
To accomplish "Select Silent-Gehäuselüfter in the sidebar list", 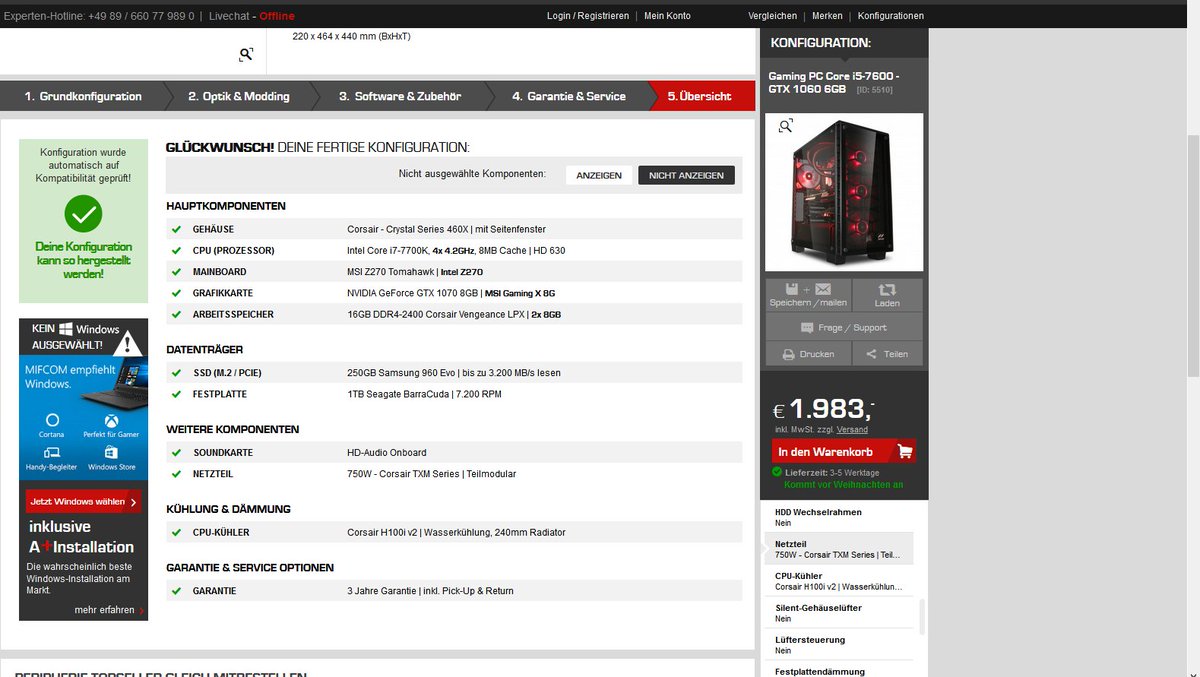I will coord(839,613).
